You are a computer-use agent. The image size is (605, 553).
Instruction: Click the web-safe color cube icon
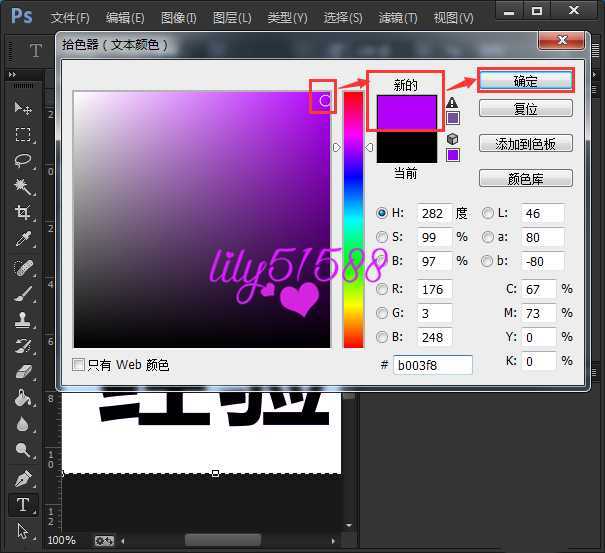[x=452, y=139]
